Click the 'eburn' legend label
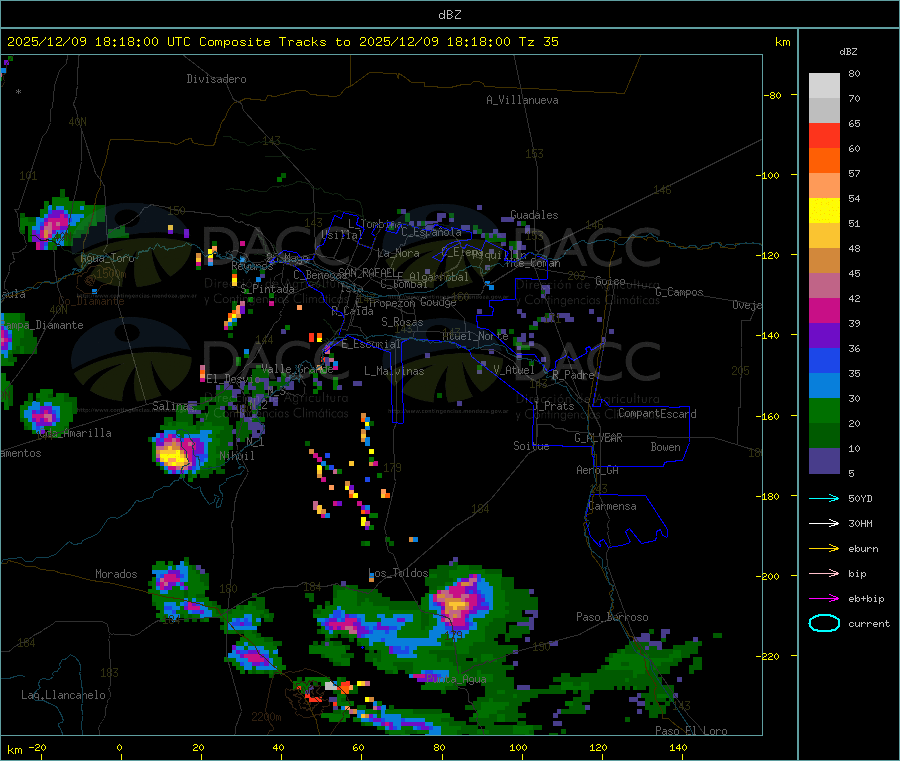This screenshot has width=900, height=761. (x=863, y=549)
